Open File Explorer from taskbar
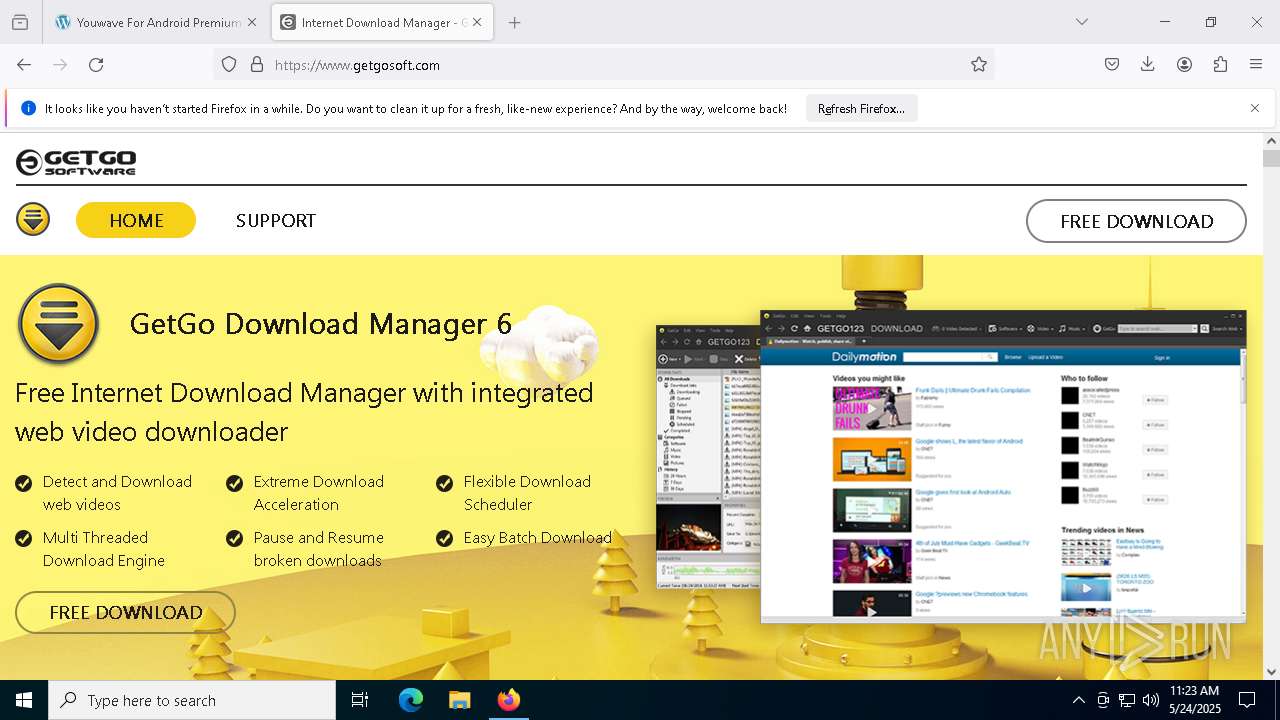Image resolution: width=1280 pixels, height=720 pixels. (x=459, y=700)
